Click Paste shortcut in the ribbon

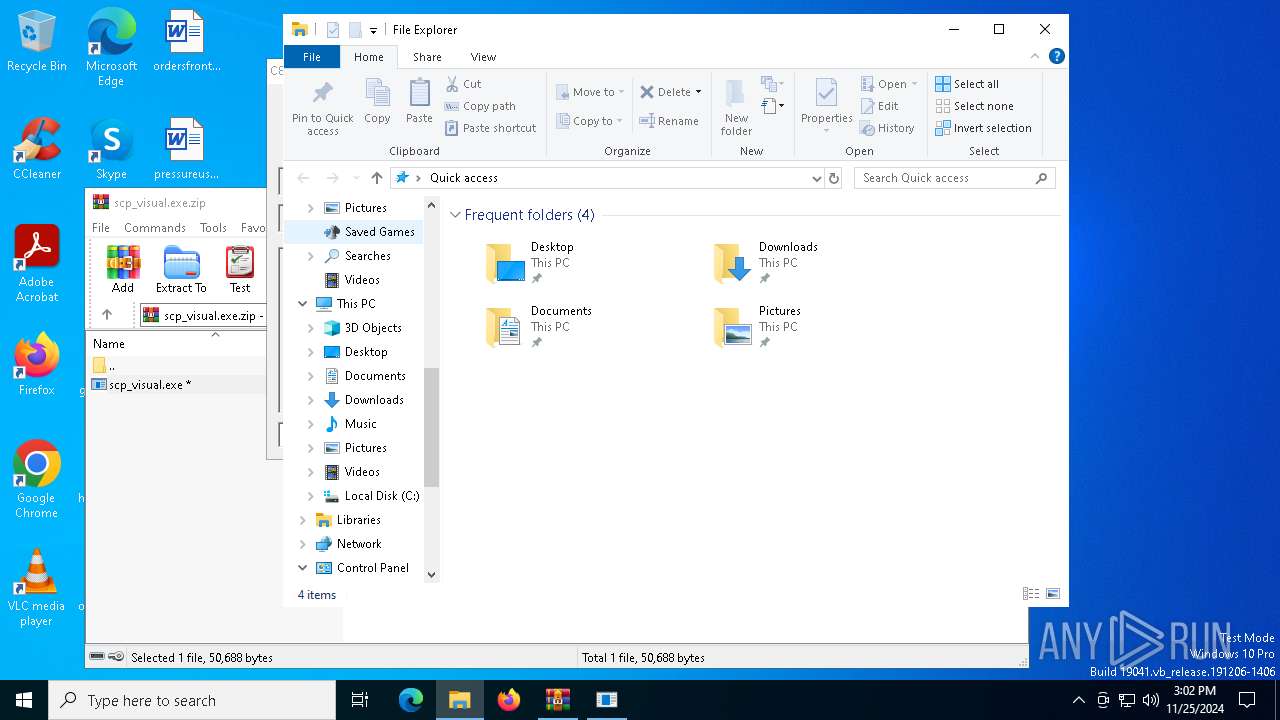tap(491, 128)
